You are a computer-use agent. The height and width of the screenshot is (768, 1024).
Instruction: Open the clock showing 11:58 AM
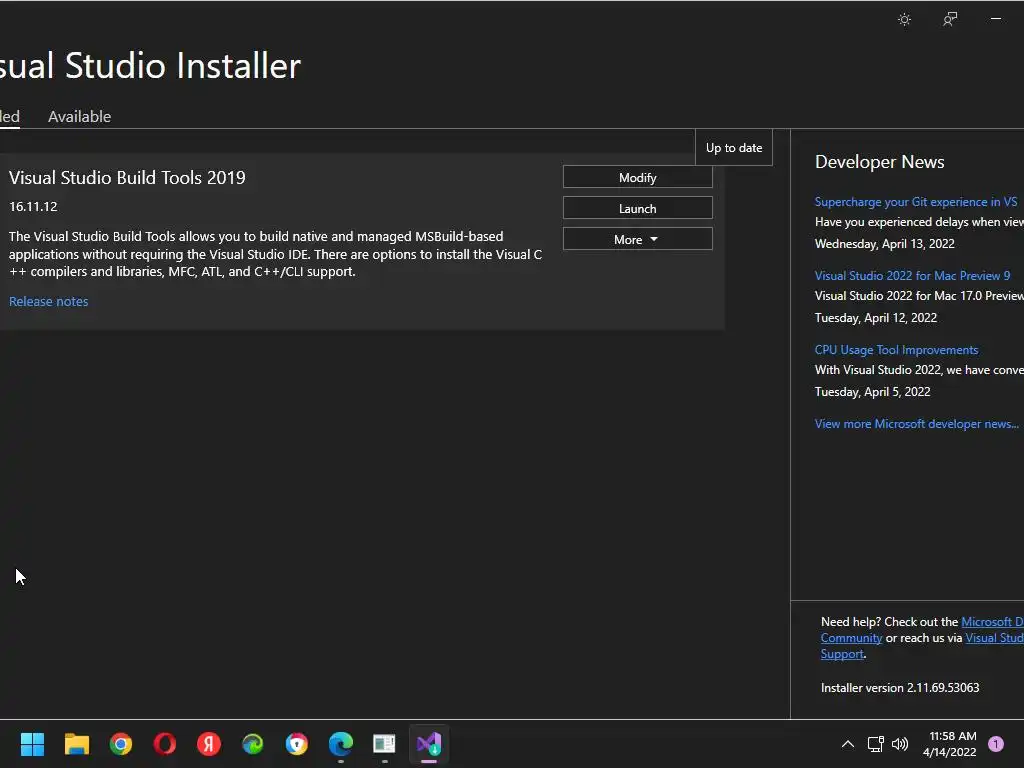coord(953,737)
